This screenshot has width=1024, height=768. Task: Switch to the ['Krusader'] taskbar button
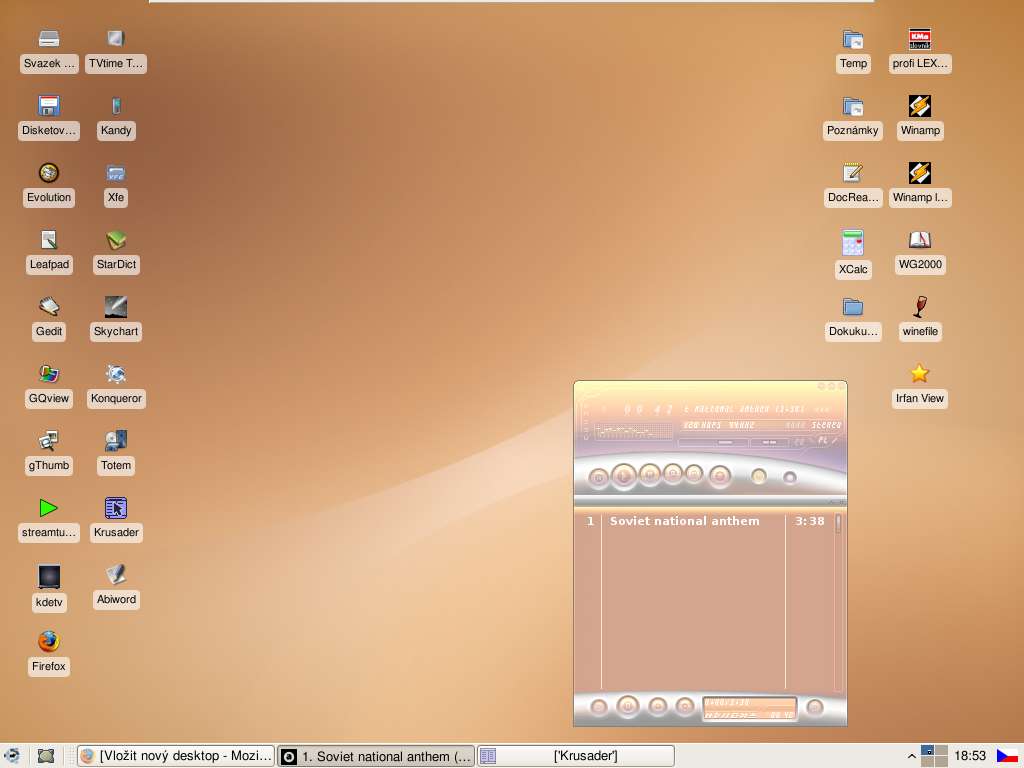coord(575,756)
